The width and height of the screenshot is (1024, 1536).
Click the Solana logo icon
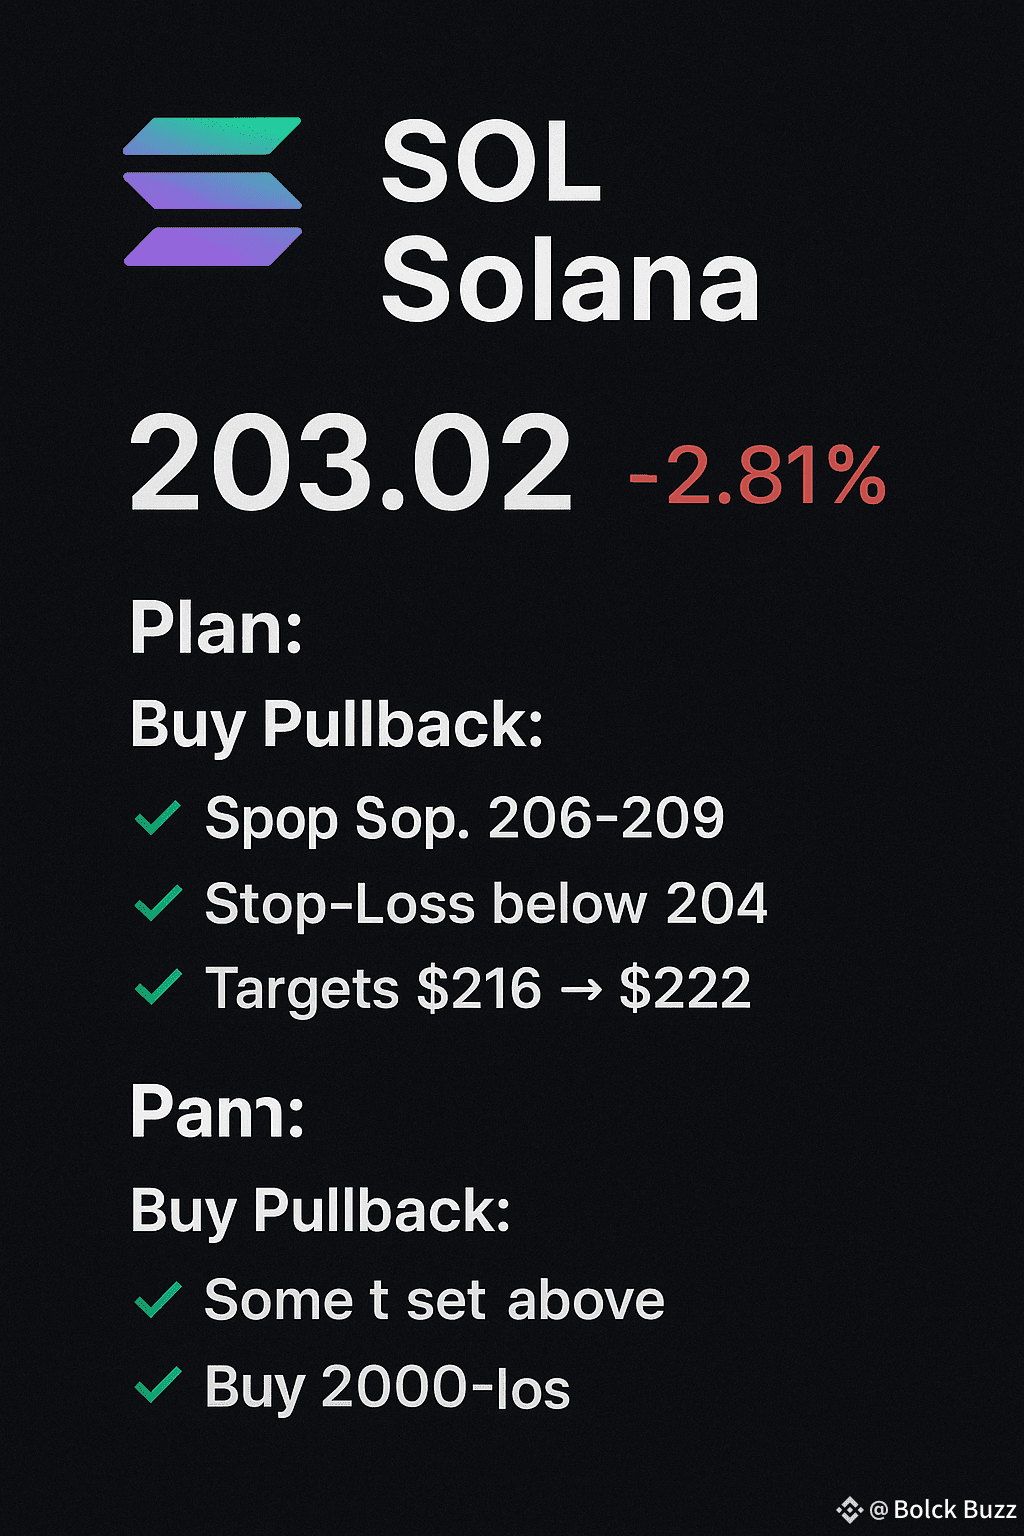click(212, 191)
